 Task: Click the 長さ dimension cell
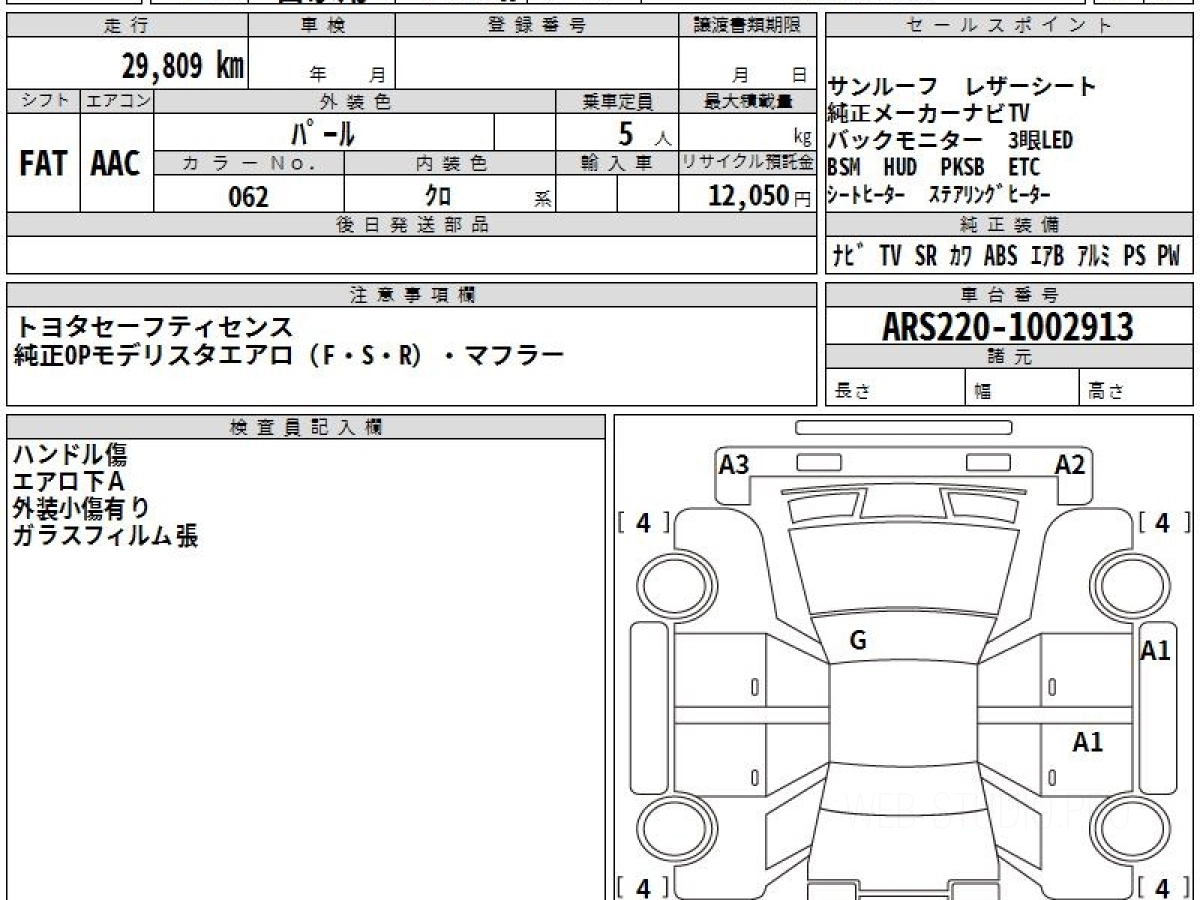tap(896, 388)
